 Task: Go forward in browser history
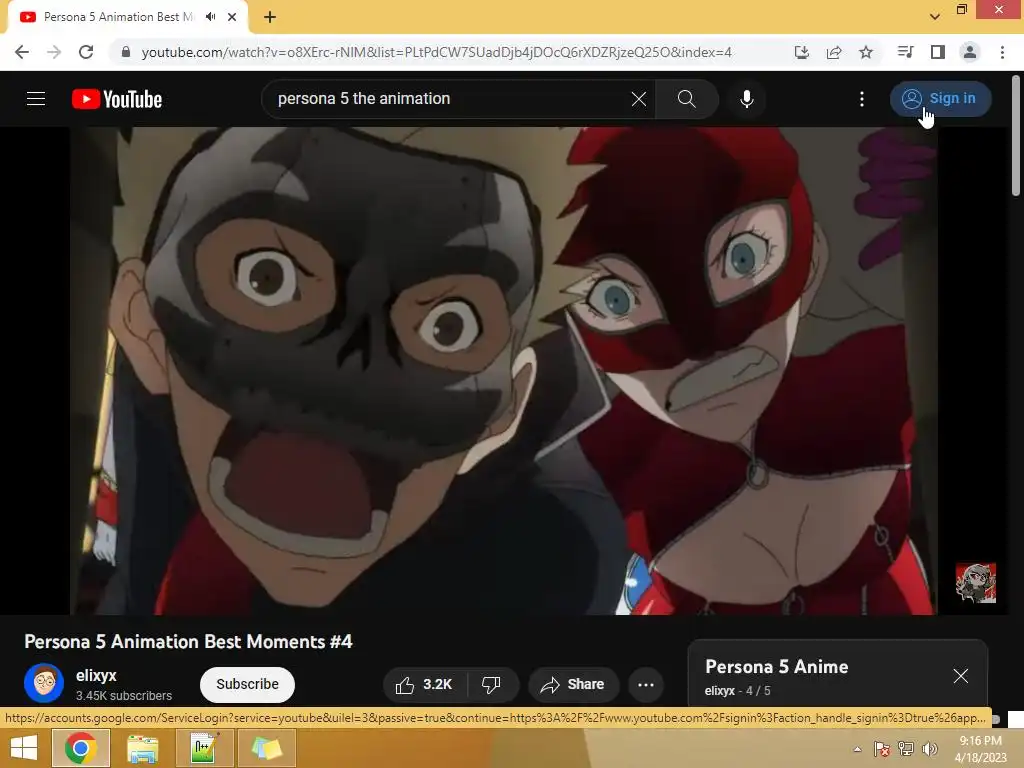(54, 52)
